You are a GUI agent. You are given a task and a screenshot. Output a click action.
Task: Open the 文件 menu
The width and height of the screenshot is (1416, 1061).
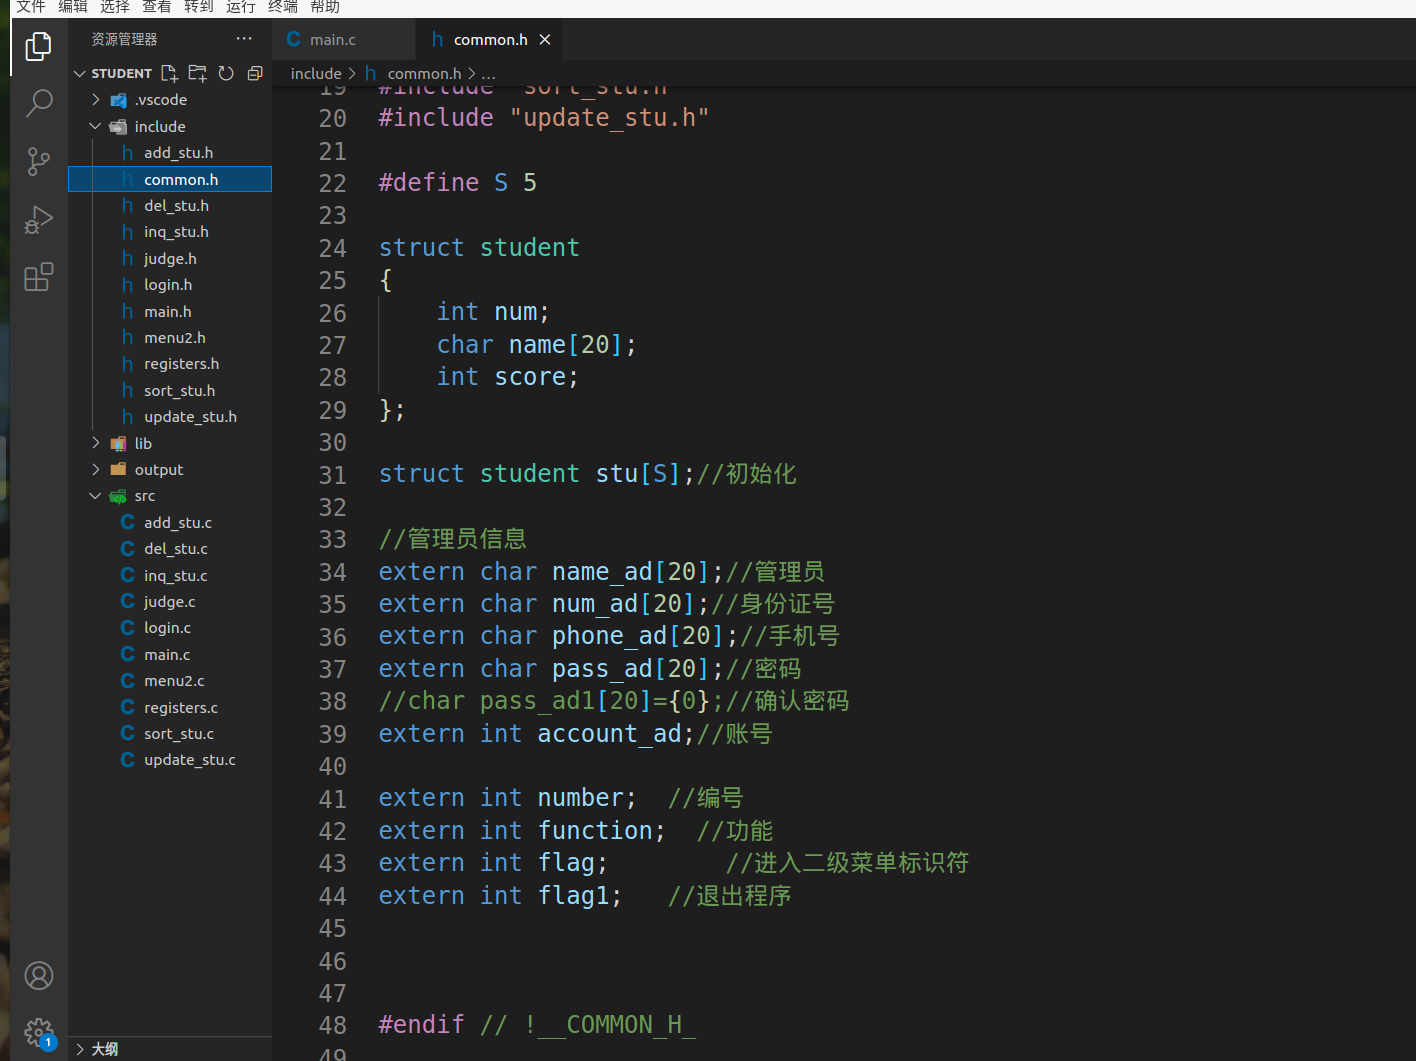(31, 7)
